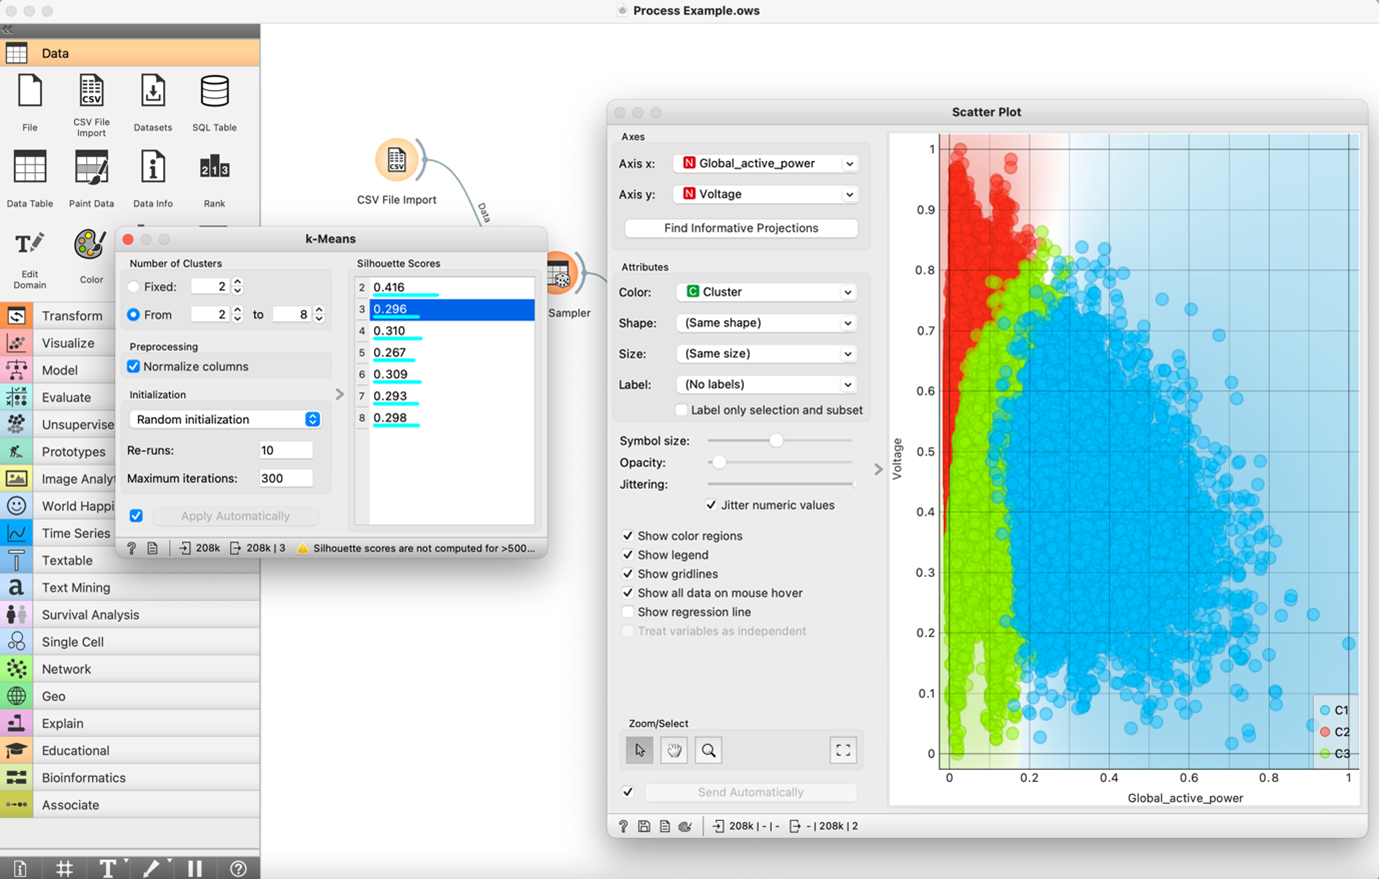
Task: Activate the pan hand tool in Scatter Plot
Action: (x=674, y=750)
